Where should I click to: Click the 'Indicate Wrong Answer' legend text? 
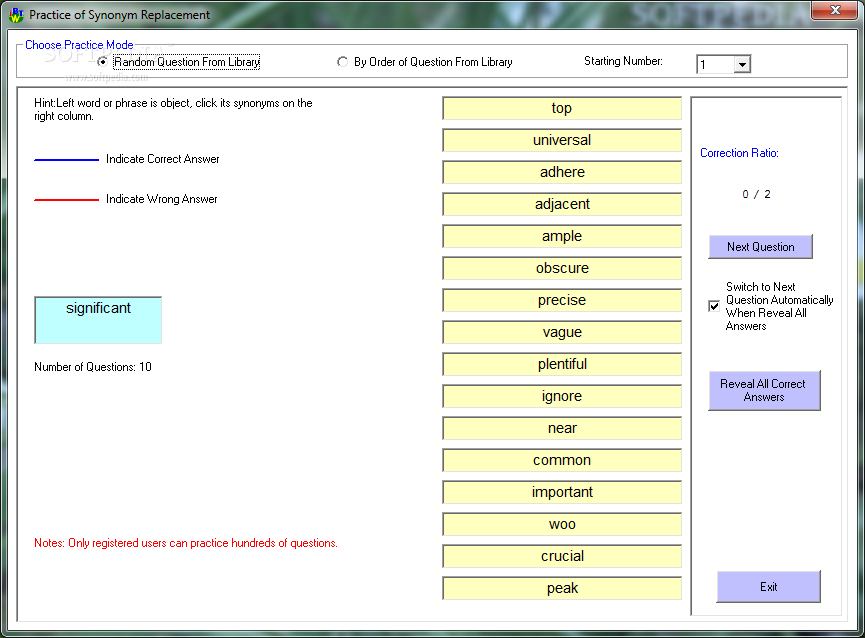click(162, 199)
